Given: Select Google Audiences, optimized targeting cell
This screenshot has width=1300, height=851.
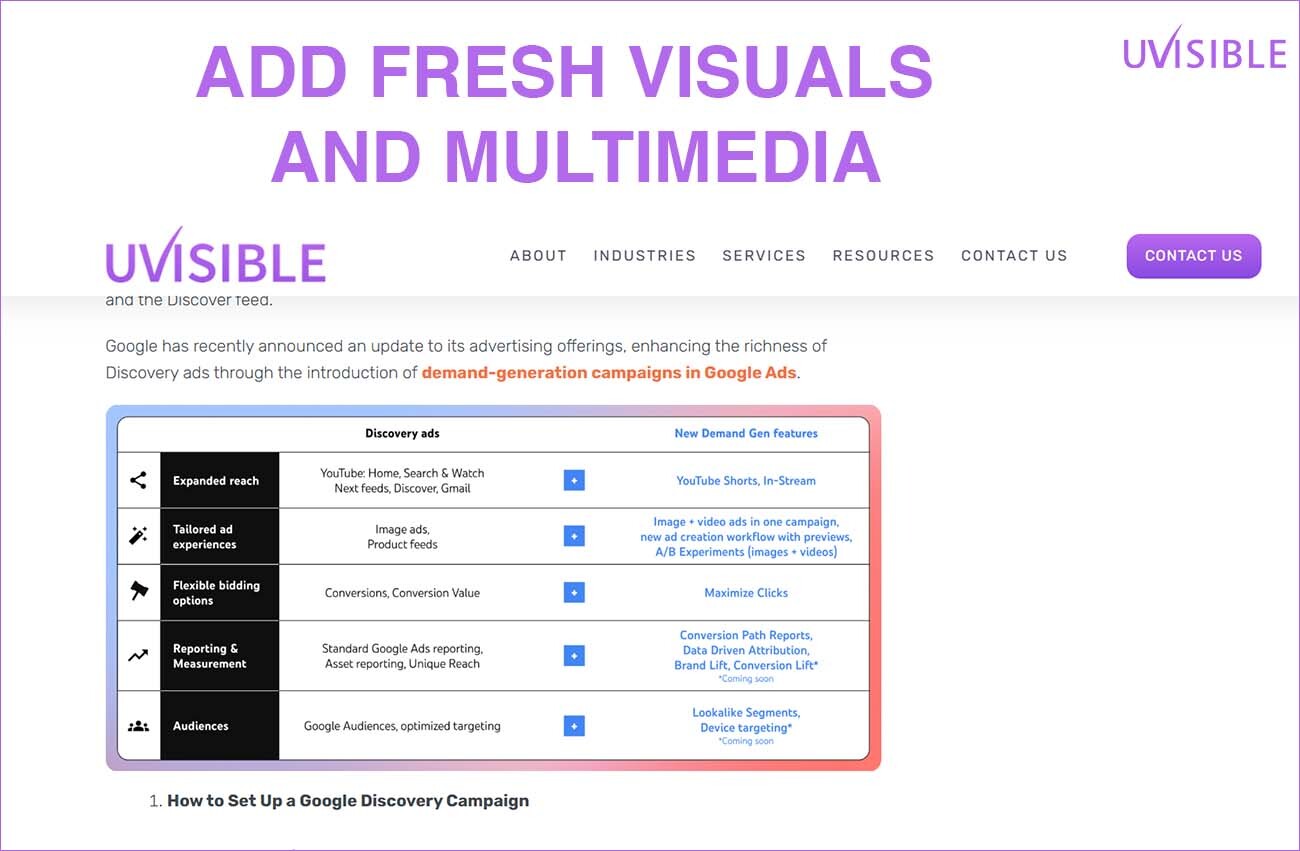Looking at the screenshot, I should (x=402, y=726).
